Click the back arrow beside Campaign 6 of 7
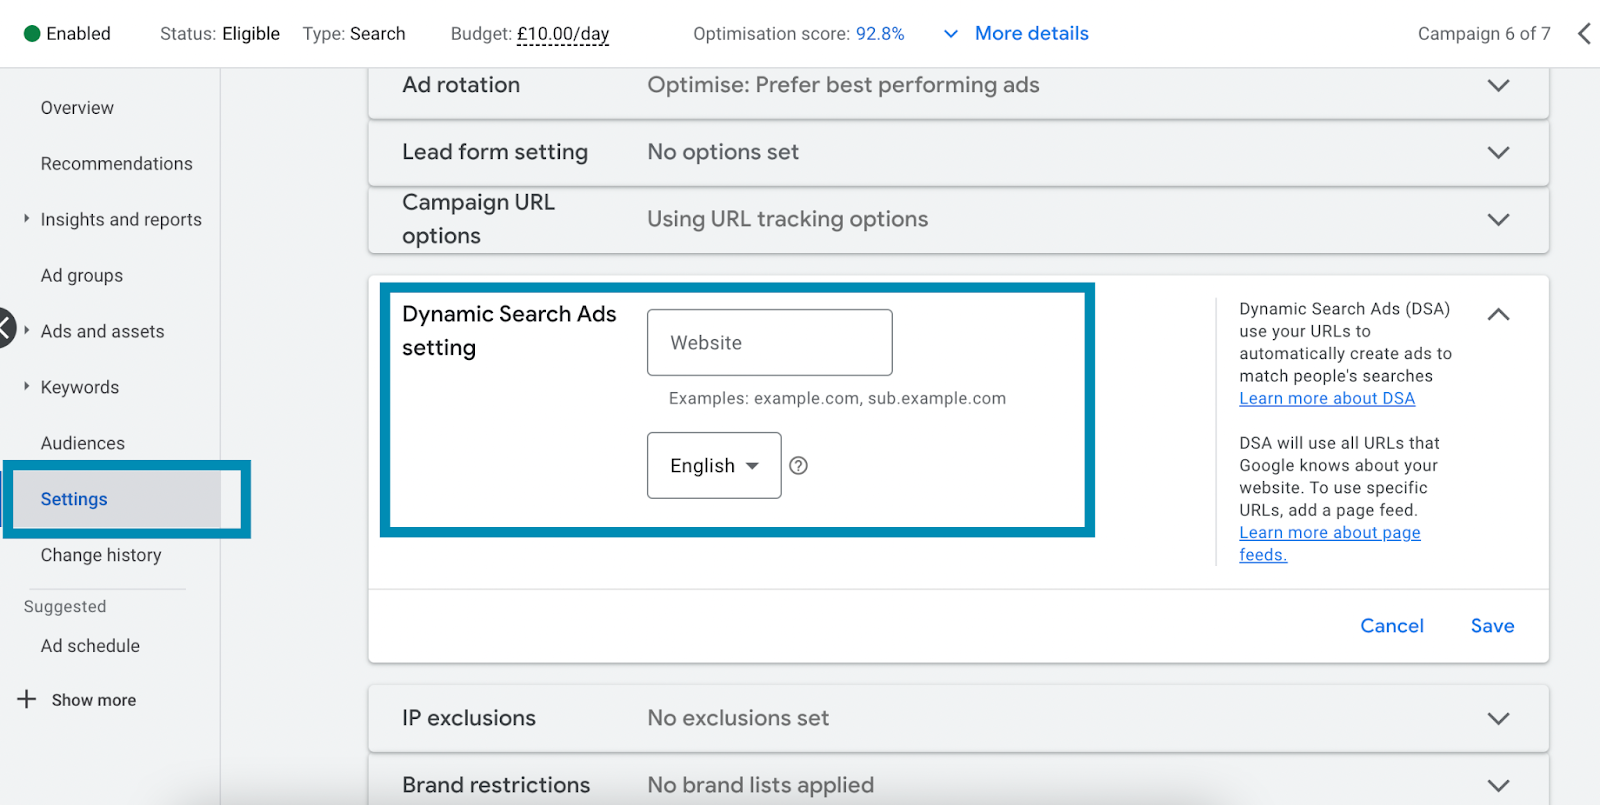 pos(1584,33)
